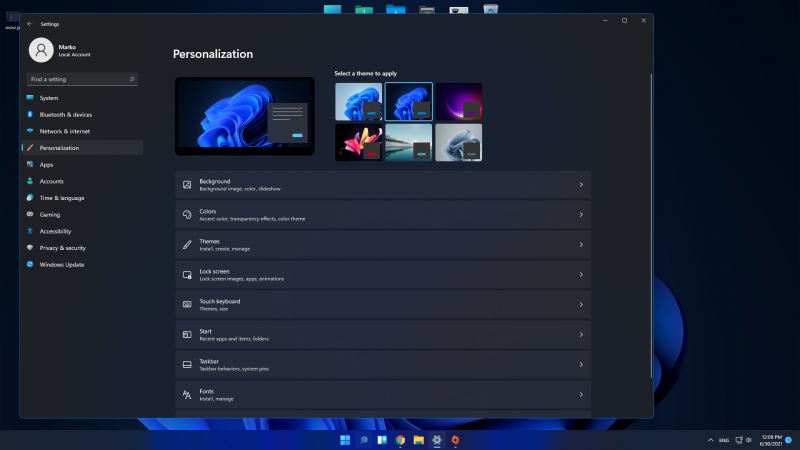Apply the gray-blue flow theme
Screen dimensions: 800x450
[x=459, y=142]
